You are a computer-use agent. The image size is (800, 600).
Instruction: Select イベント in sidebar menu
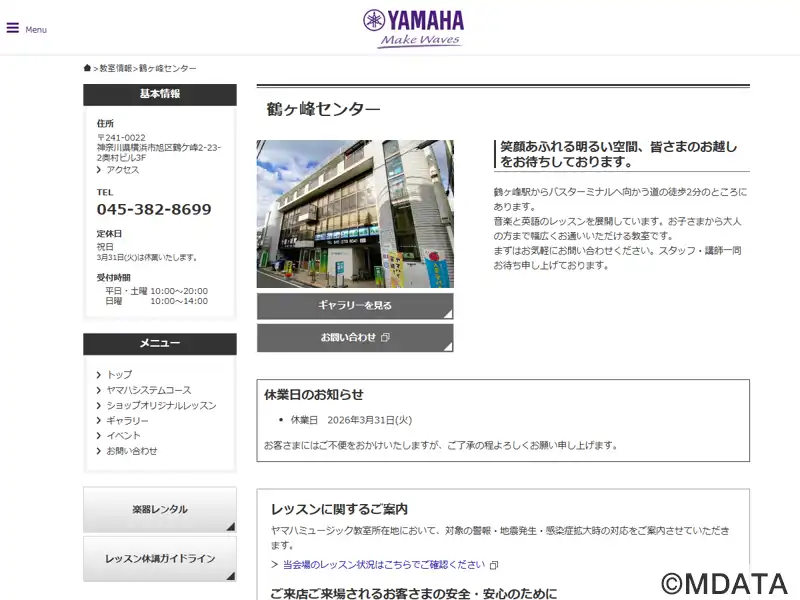pyautogui.click(x=123, y=435)
